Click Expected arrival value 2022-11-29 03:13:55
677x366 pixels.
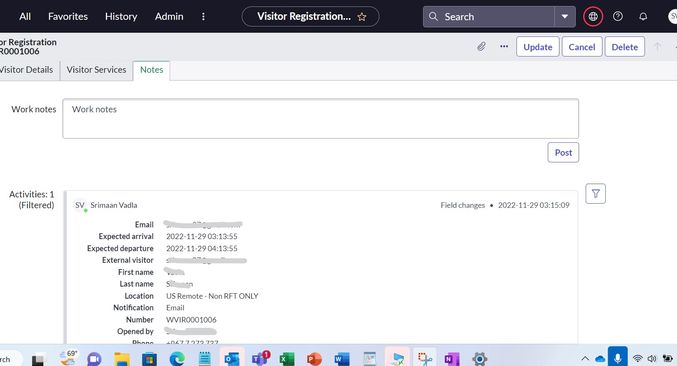click(202, 237)
